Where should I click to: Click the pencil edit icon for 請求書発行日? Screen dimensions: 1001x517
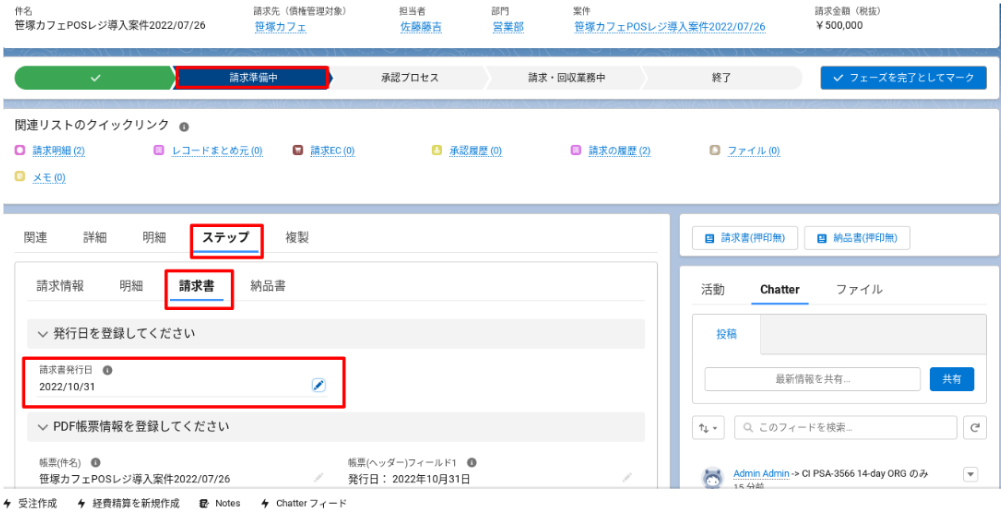318,385
